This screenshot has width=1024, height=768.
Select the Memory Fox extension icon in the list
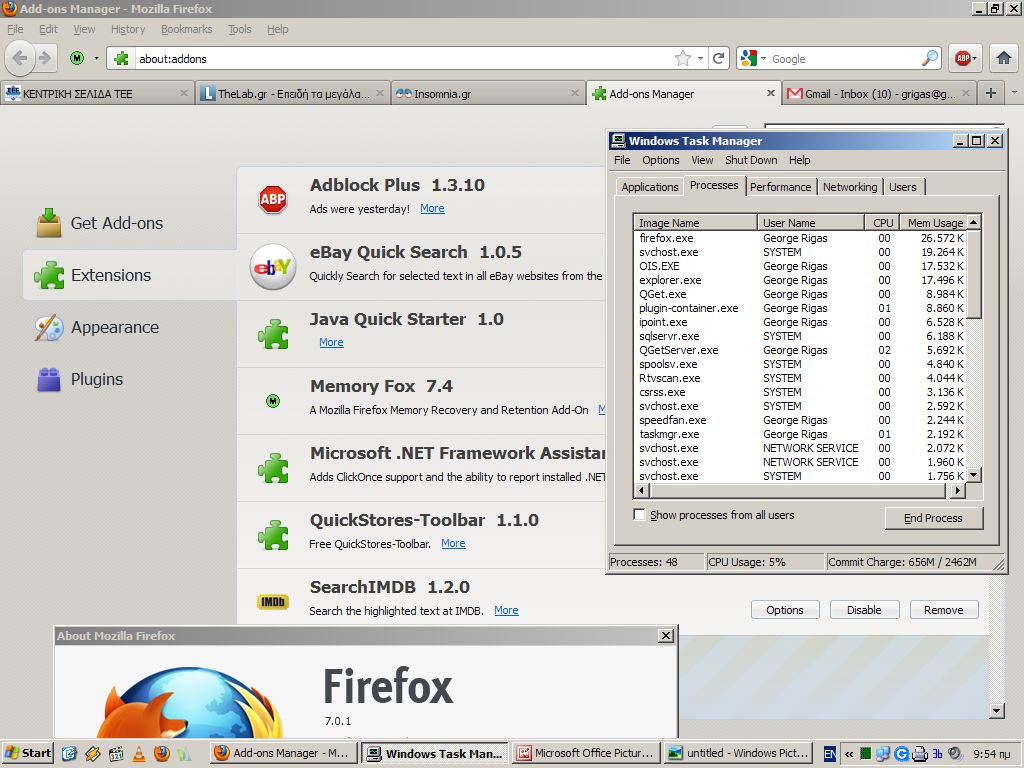[273, 401]
